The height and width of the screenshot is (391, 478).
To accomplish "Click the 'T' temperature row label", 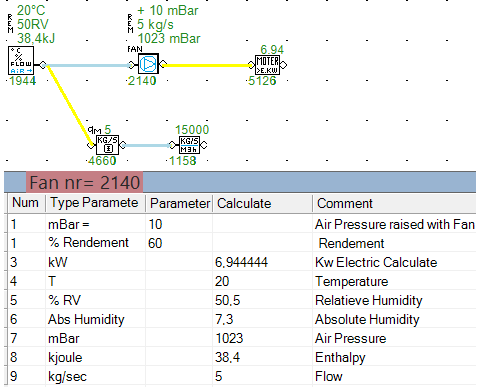I will coord(52,281).
